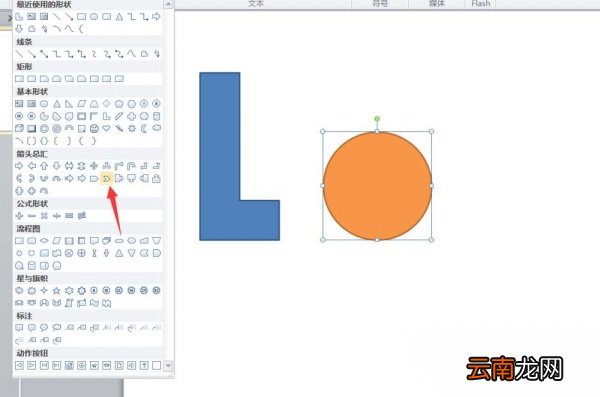Select the U-Turn Arrow shape
The width and height of the screenshot is (600, 397).
(132, 166)
